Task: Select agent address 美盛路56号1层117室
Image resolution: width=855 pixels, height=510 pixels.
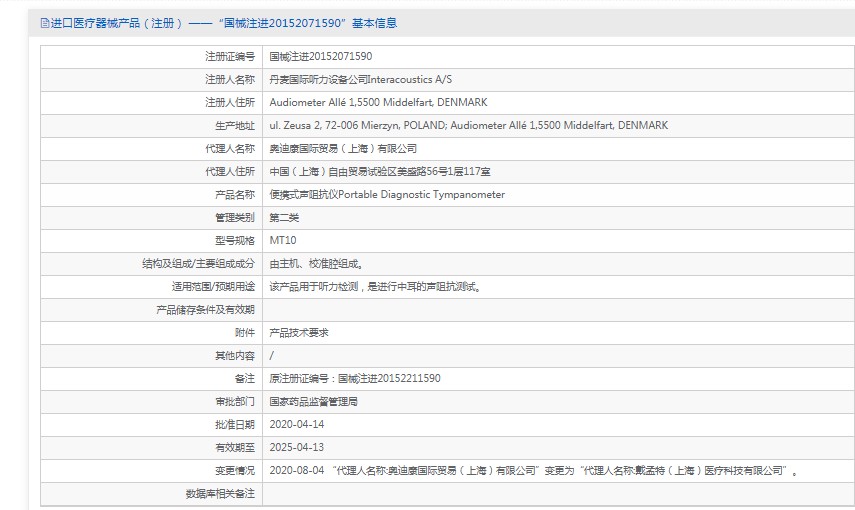Action: click(x=380, y=171)
